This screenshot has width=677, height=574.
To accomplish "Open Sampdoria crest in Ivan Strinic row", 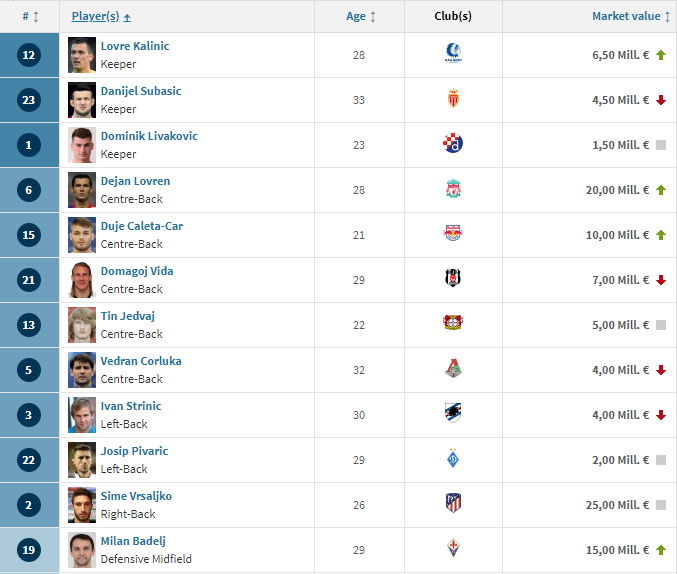I will (x=453, y=414).
